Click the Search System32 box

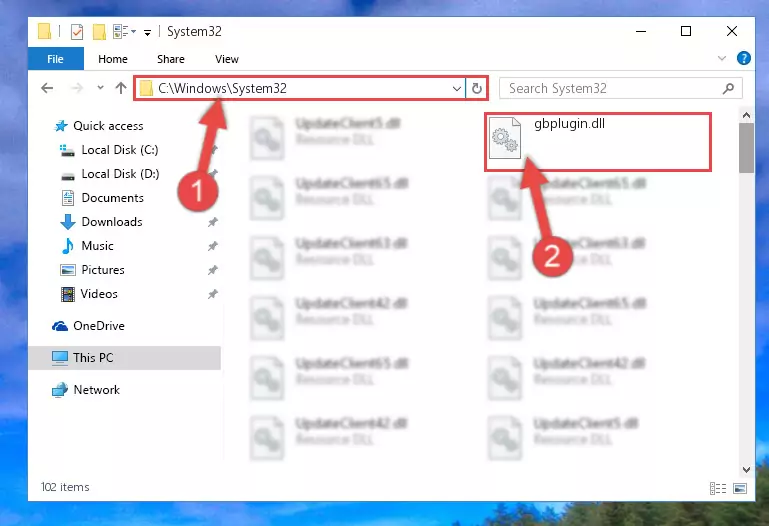(x=620, y=88)
